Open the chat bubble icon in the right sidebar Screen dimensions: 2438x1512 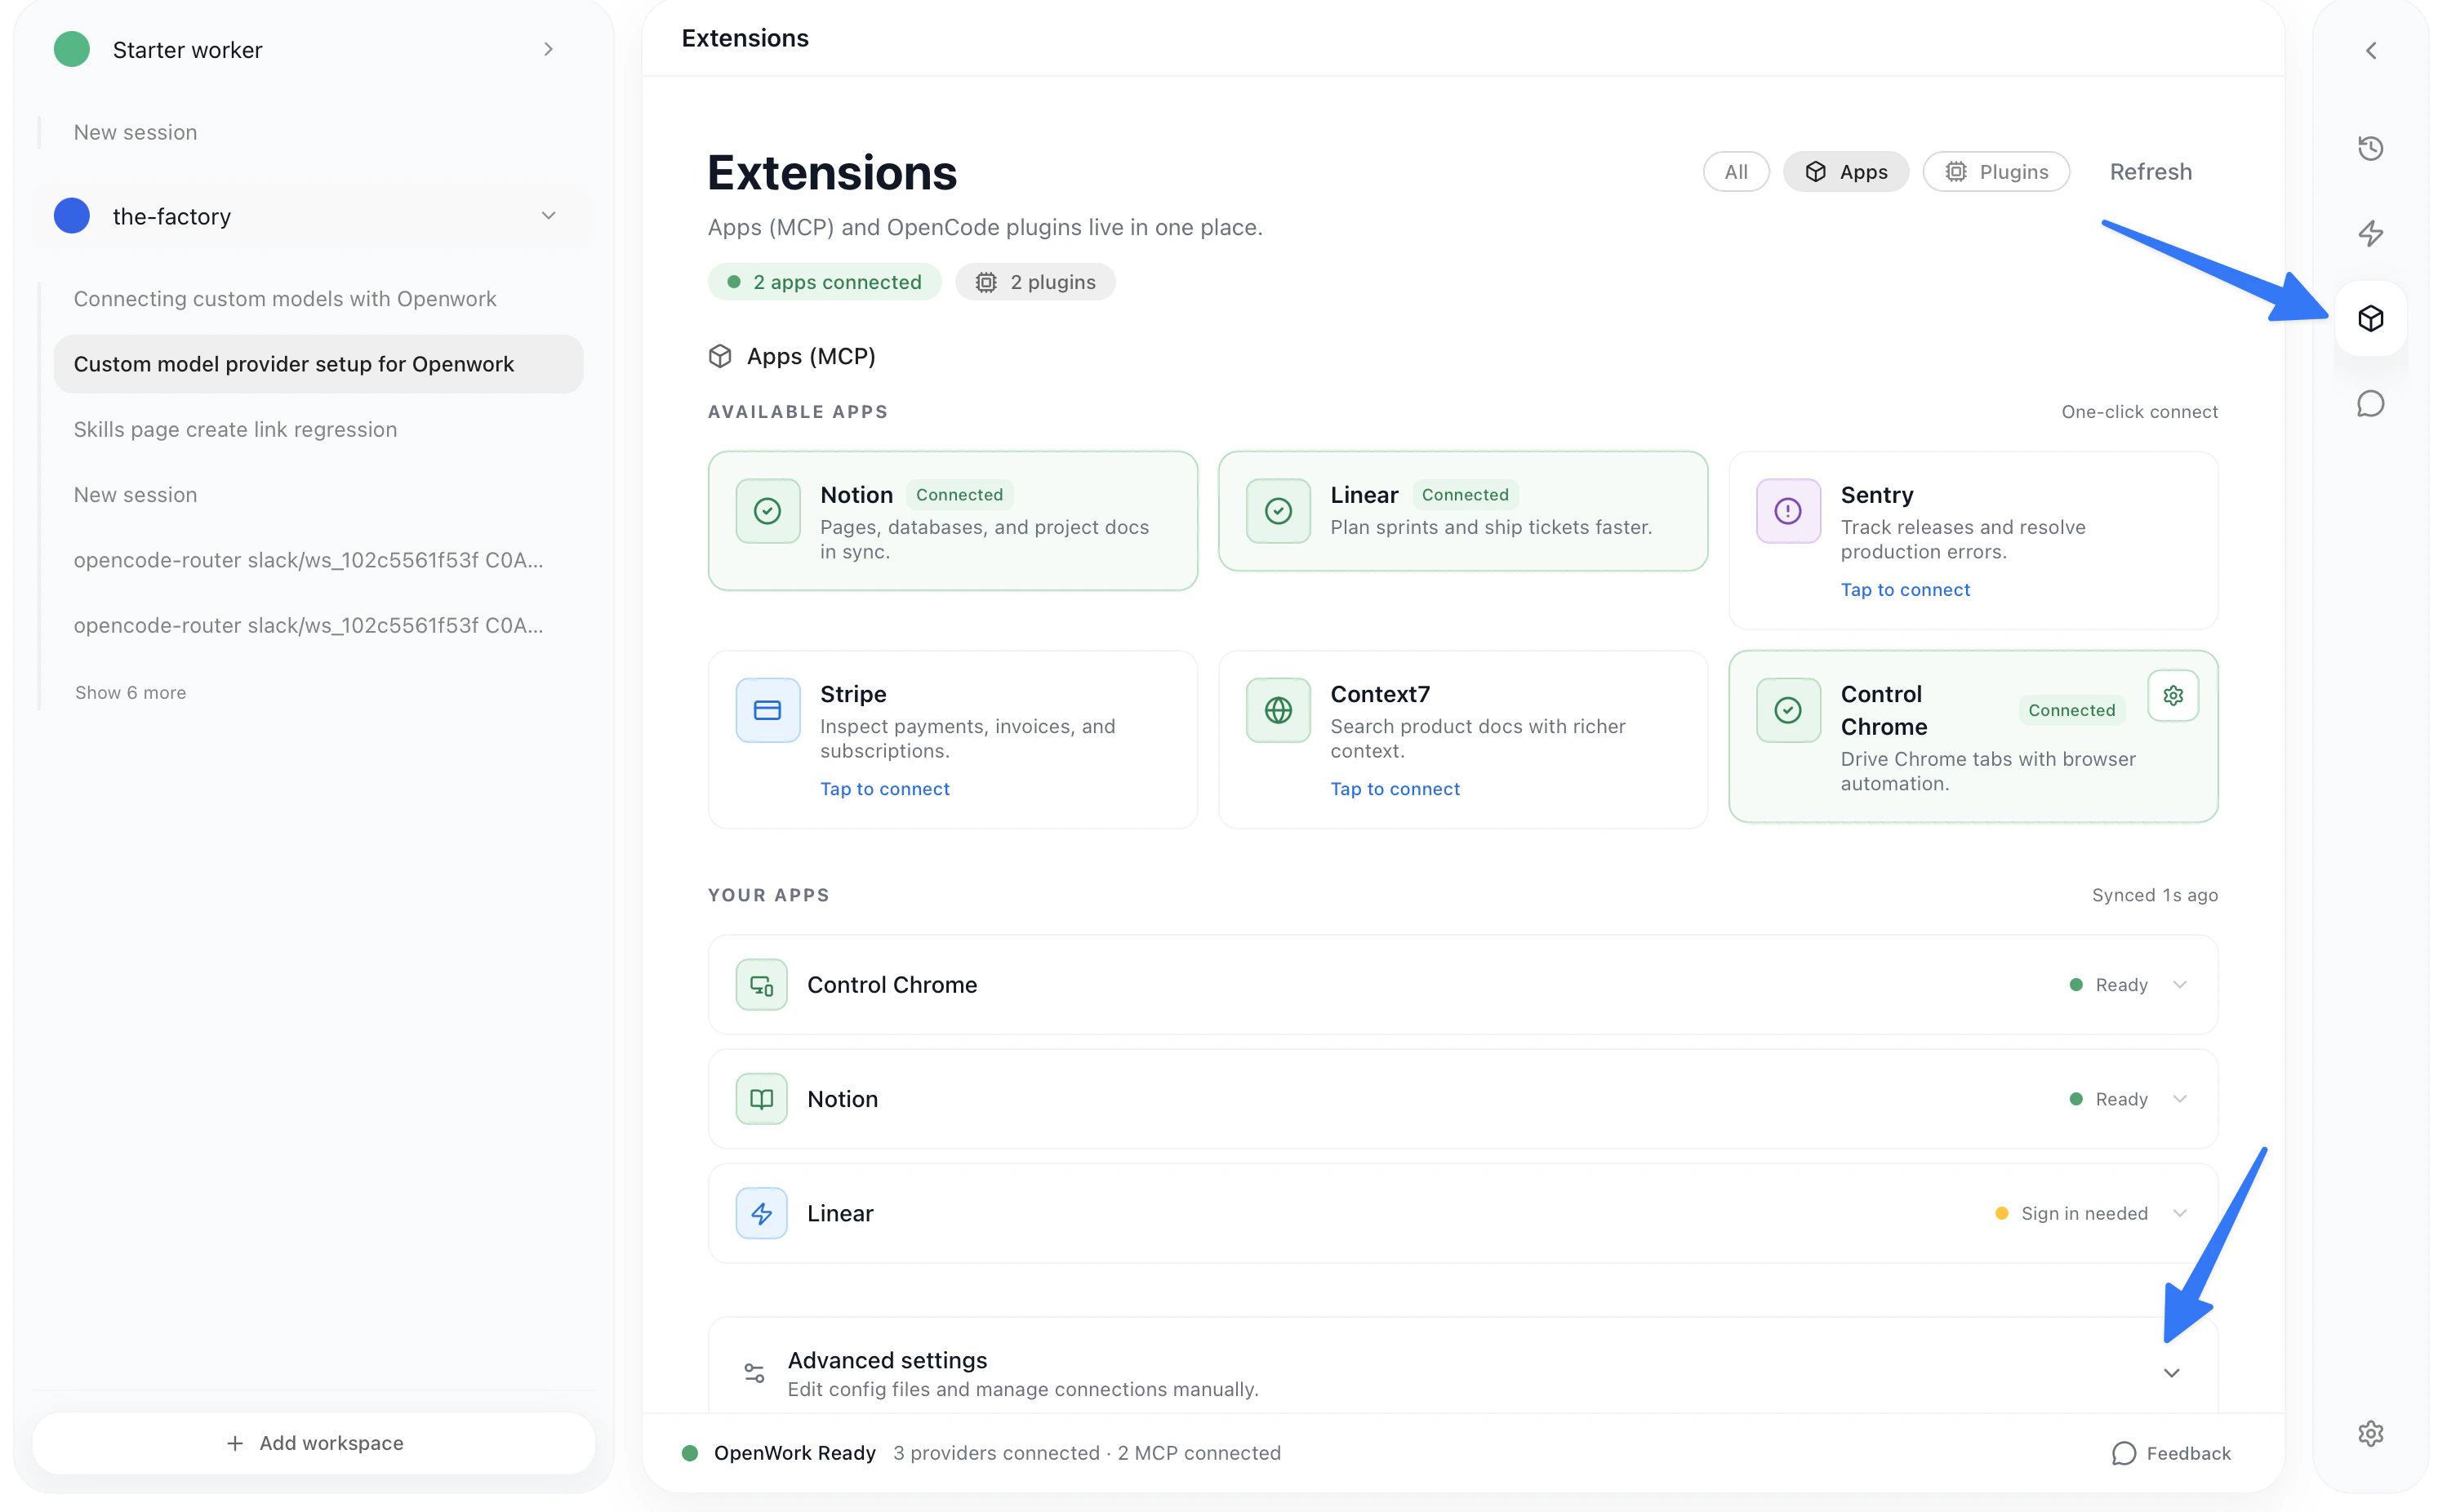[x=2370, y=403]
